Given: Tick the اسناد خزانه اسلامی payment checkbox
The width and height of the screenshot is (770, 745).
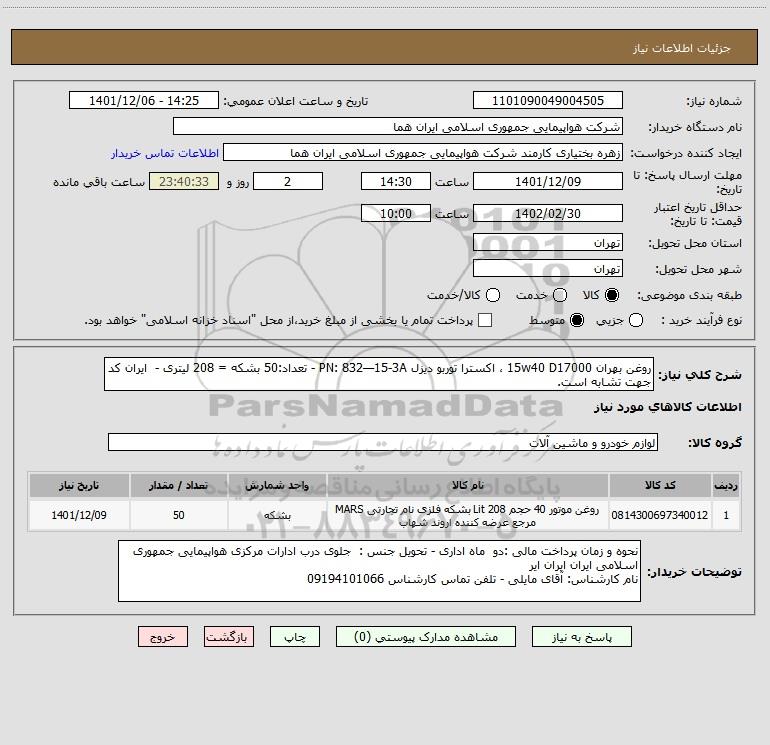Looking at the screenshot, I should (485, 320).
